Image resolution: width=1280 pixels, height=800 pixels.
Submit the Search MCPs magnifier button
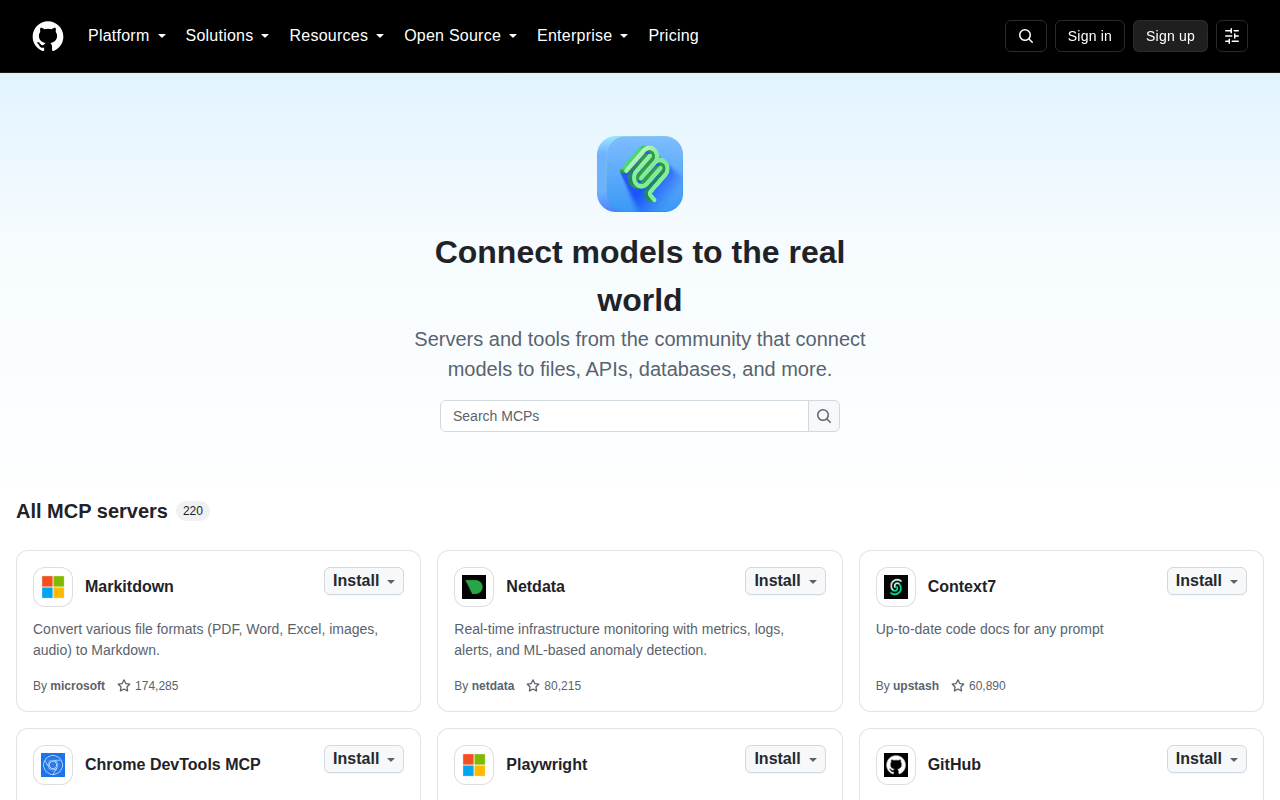[x=824, y=416]
